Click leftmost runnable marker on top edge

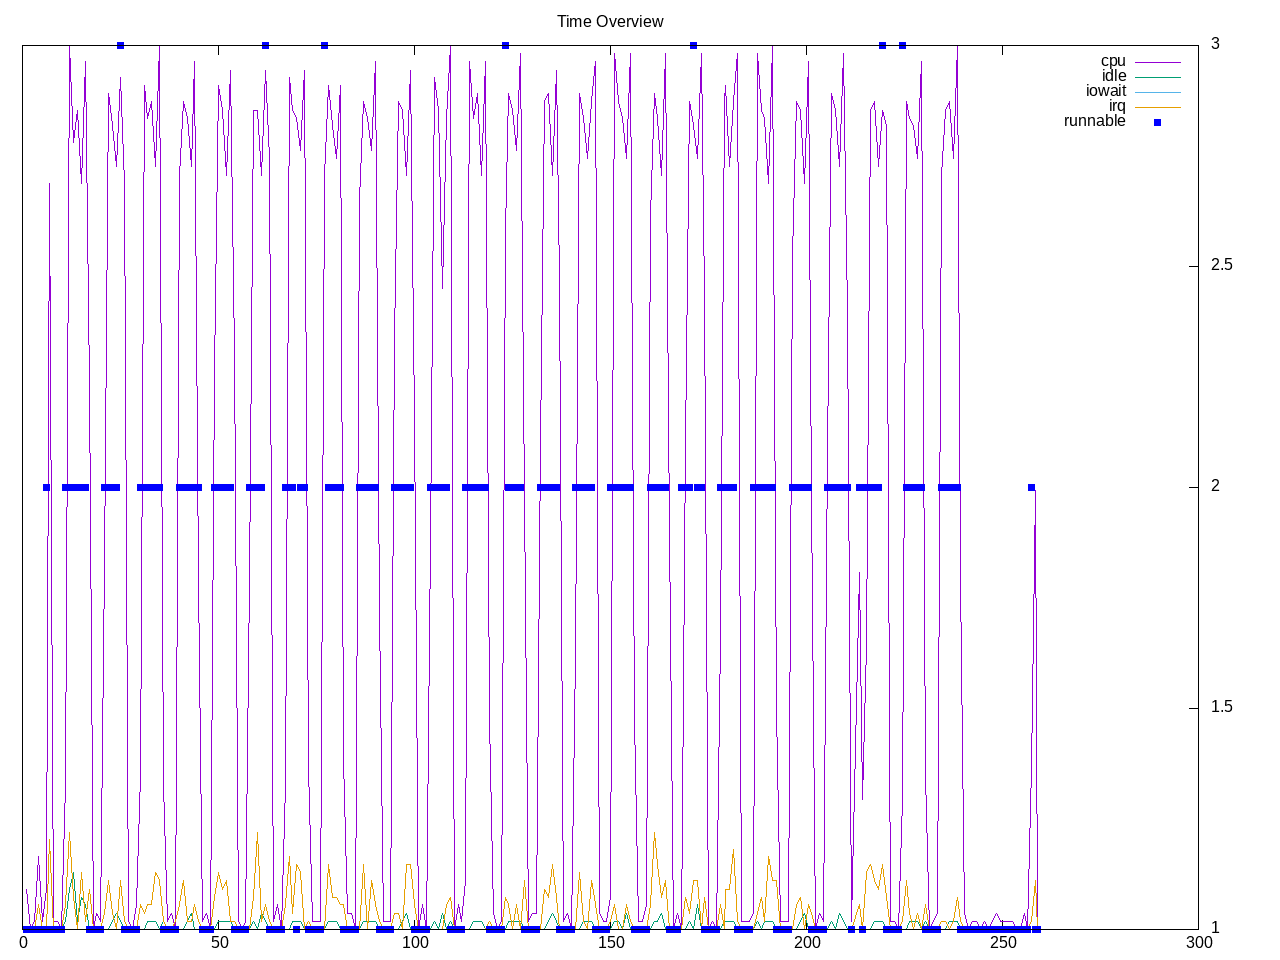pyautogui.click(x=120, y=45)
